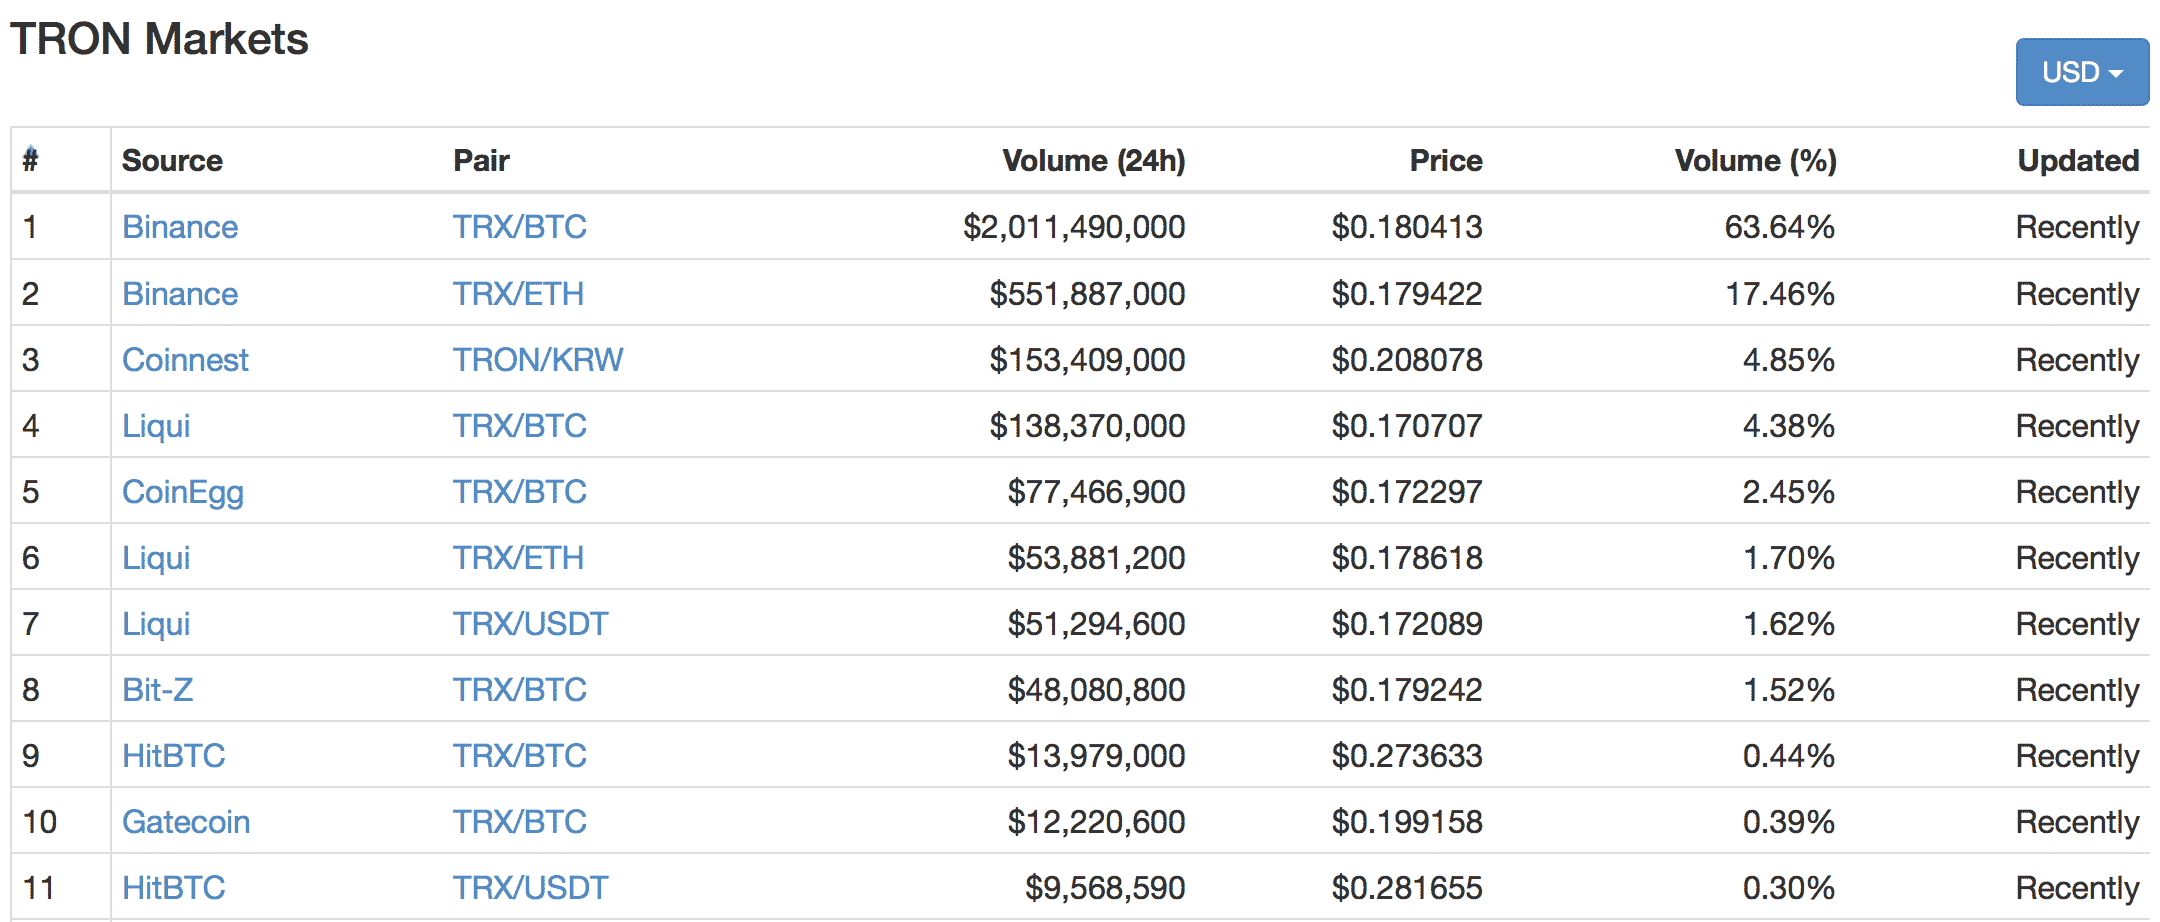Open TRX/BTC pair in Liqui row 4
Viewport: 2160px width, 922px height.
click(519, 426)
